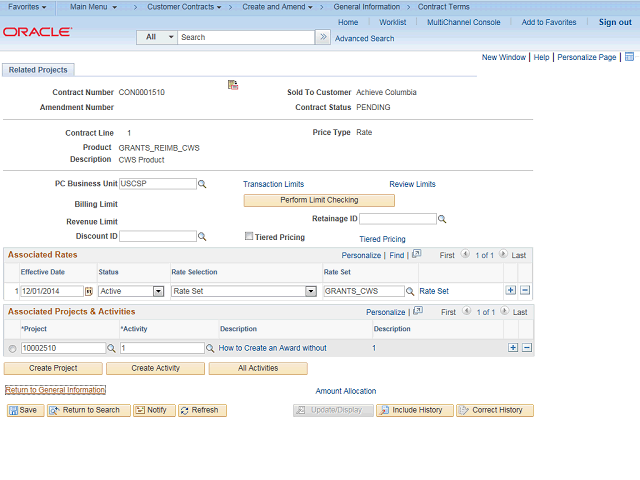This screenshot has height=480, width=640.
Task: View all icon in Associated Projects header
Action: (418, 311)
